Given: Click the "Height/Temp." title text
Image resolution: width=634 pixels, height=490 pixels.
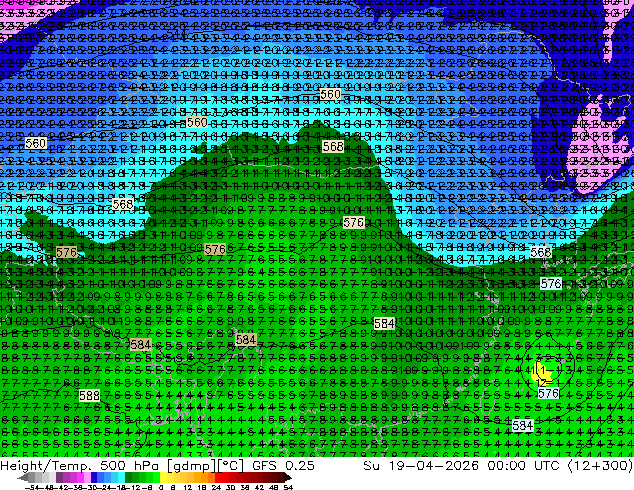Looking at the screenshot, I should click(x=47, y=466).
